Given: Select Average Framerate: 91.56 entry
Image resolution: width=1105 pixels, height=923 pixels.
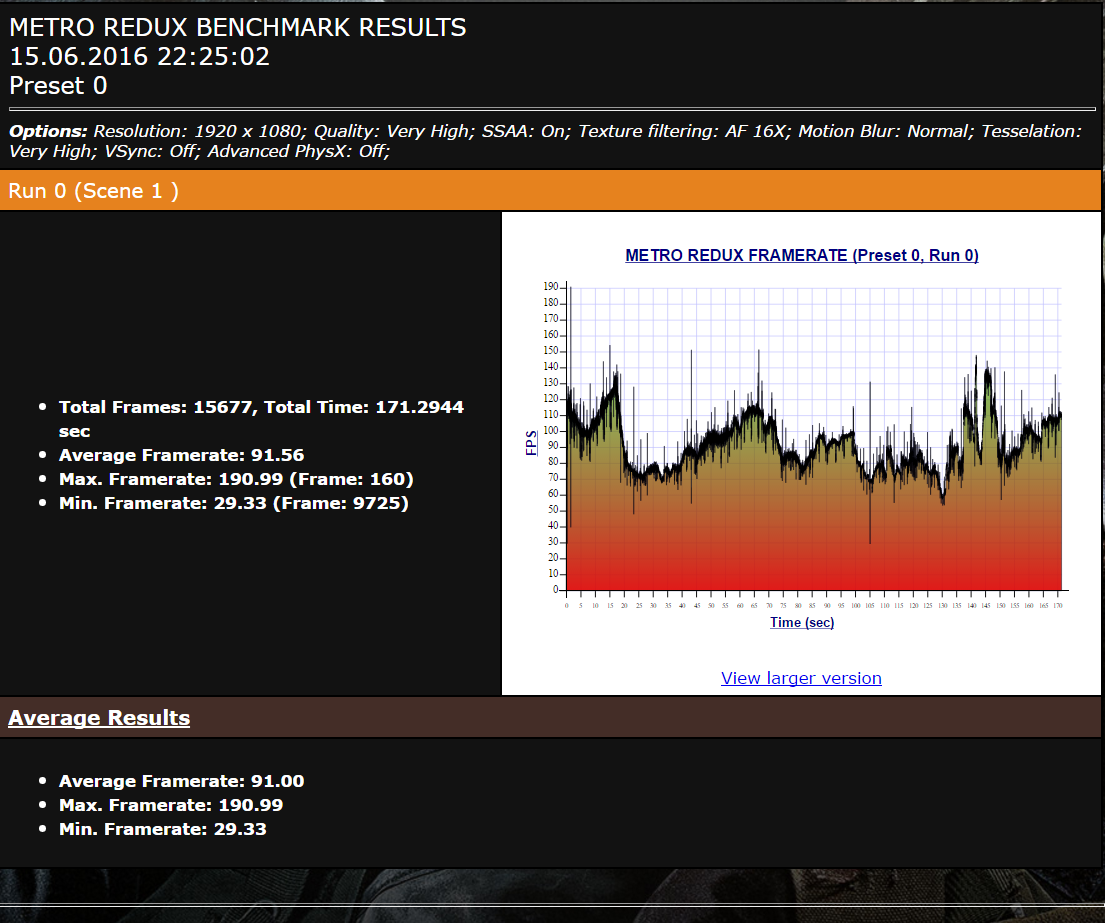Looking at the screenshot, I should 181,455.
